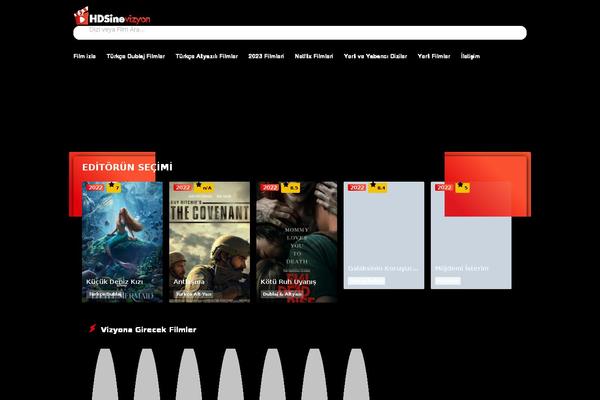
Task: Click the Küçük Deniz Kızı title
Action: coord(114,282)
